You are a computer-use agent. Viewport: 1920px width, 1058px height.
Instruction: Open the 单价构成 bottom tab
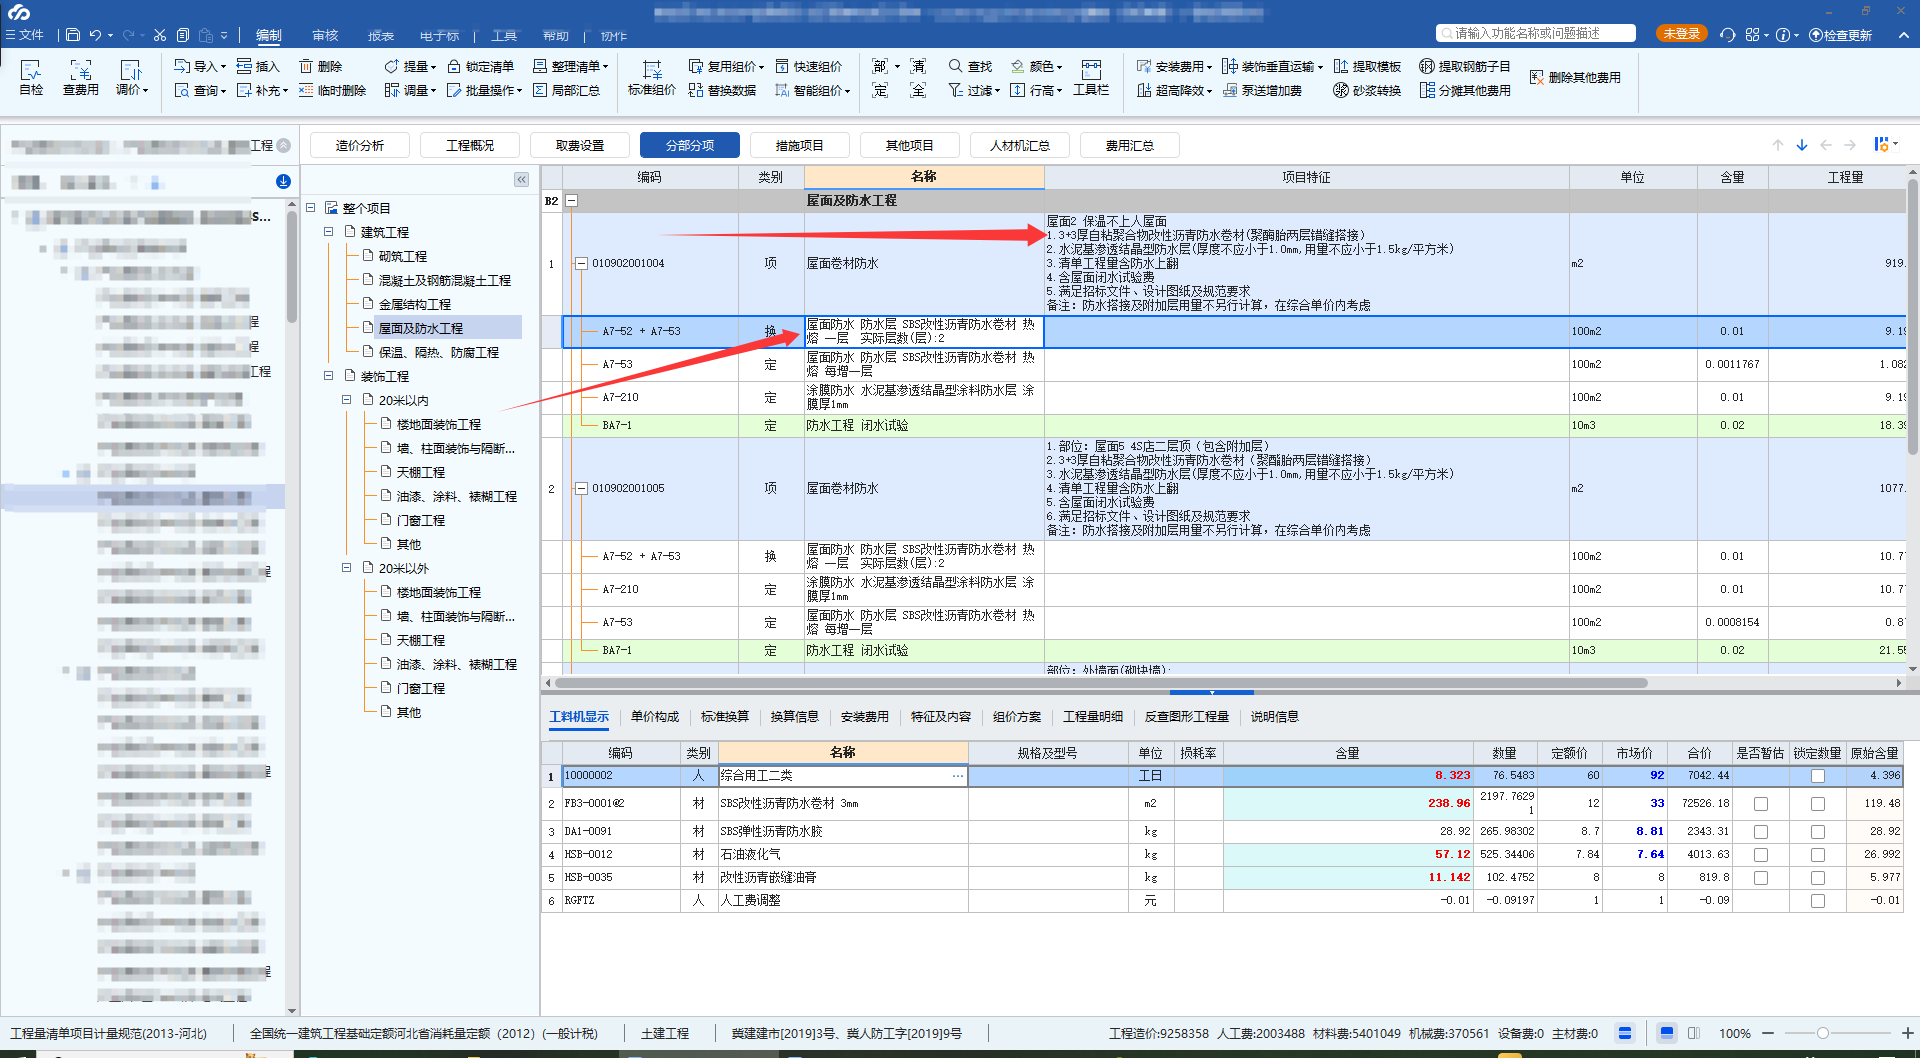pyautogui.click(x=655, y=717)
